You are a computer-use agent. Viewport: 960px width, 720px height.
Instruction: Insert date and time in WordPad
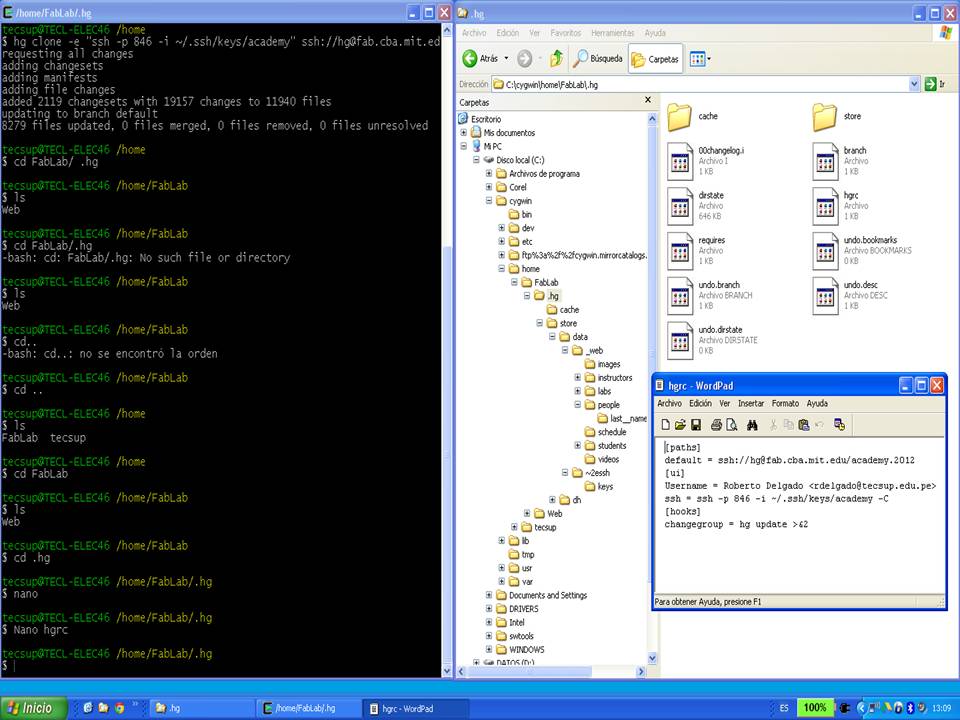[x=839, y=425]
